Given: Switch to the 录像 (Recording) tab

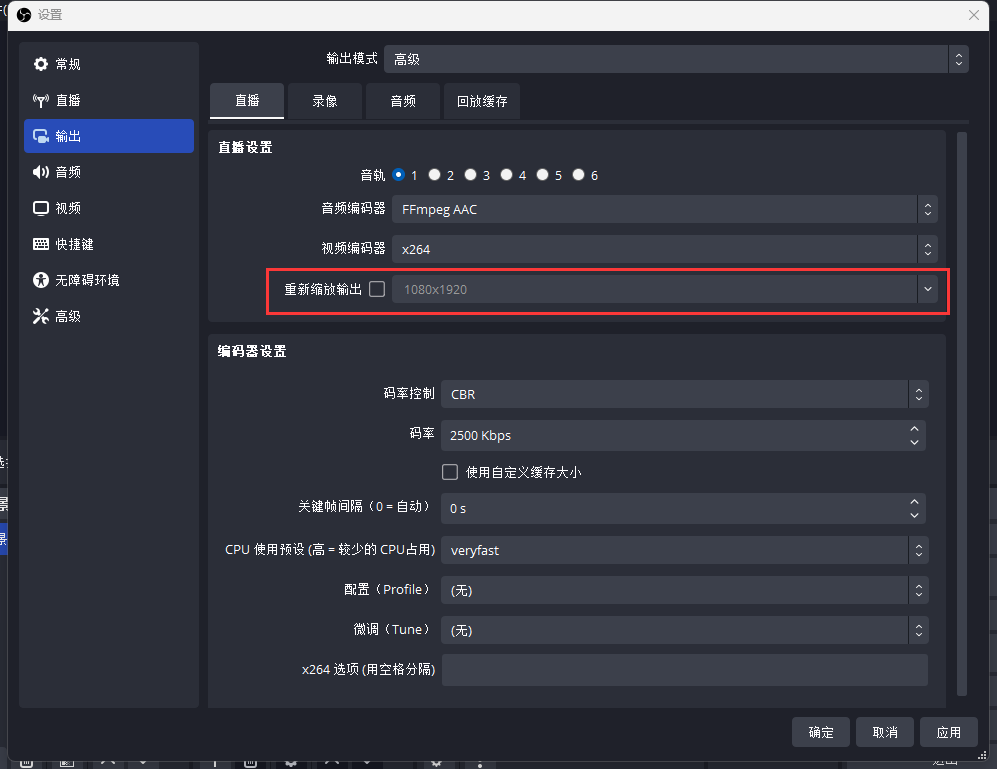Looking at the screenshot, I should coord(324,100).
